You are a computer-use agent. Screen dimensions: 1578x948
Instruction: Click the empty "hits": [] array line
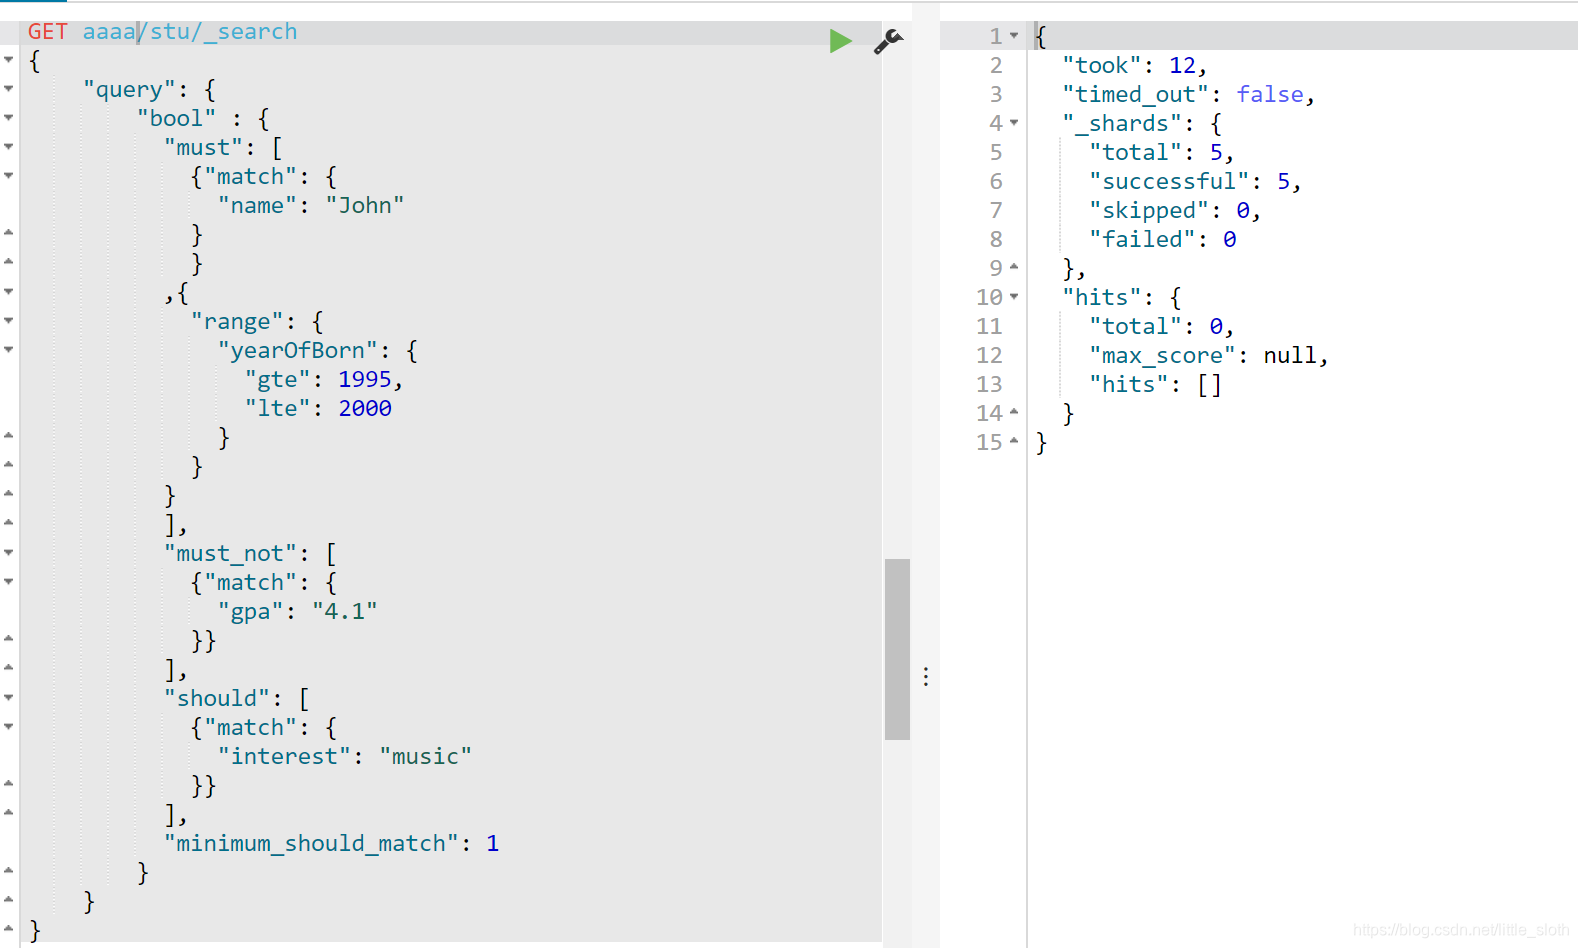tap(1155, 384)
